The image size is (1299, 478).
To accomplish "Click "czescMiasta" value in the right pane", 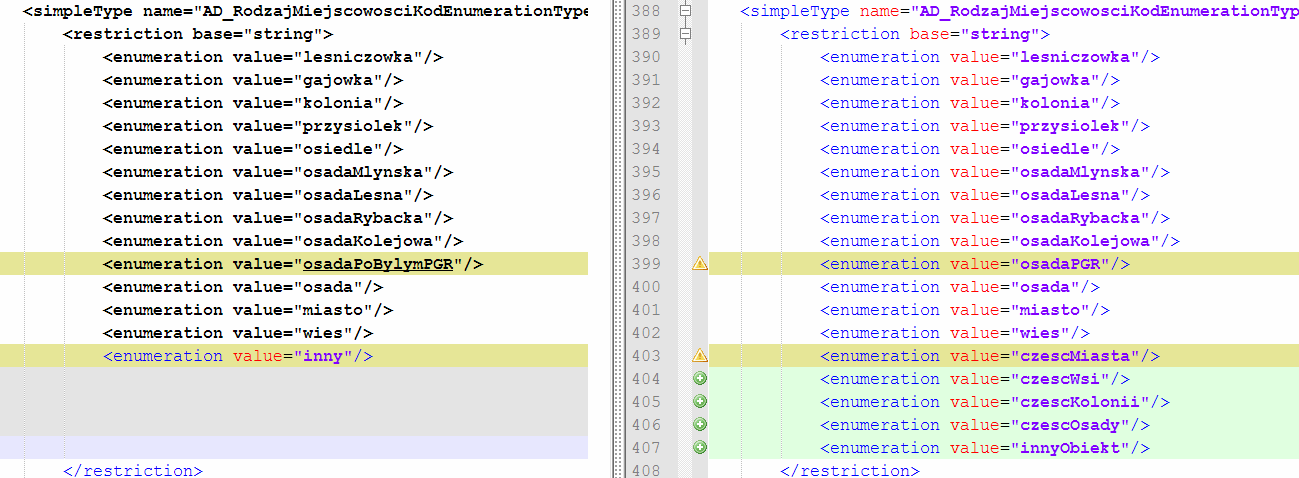I will click(x=1074, y=356).
